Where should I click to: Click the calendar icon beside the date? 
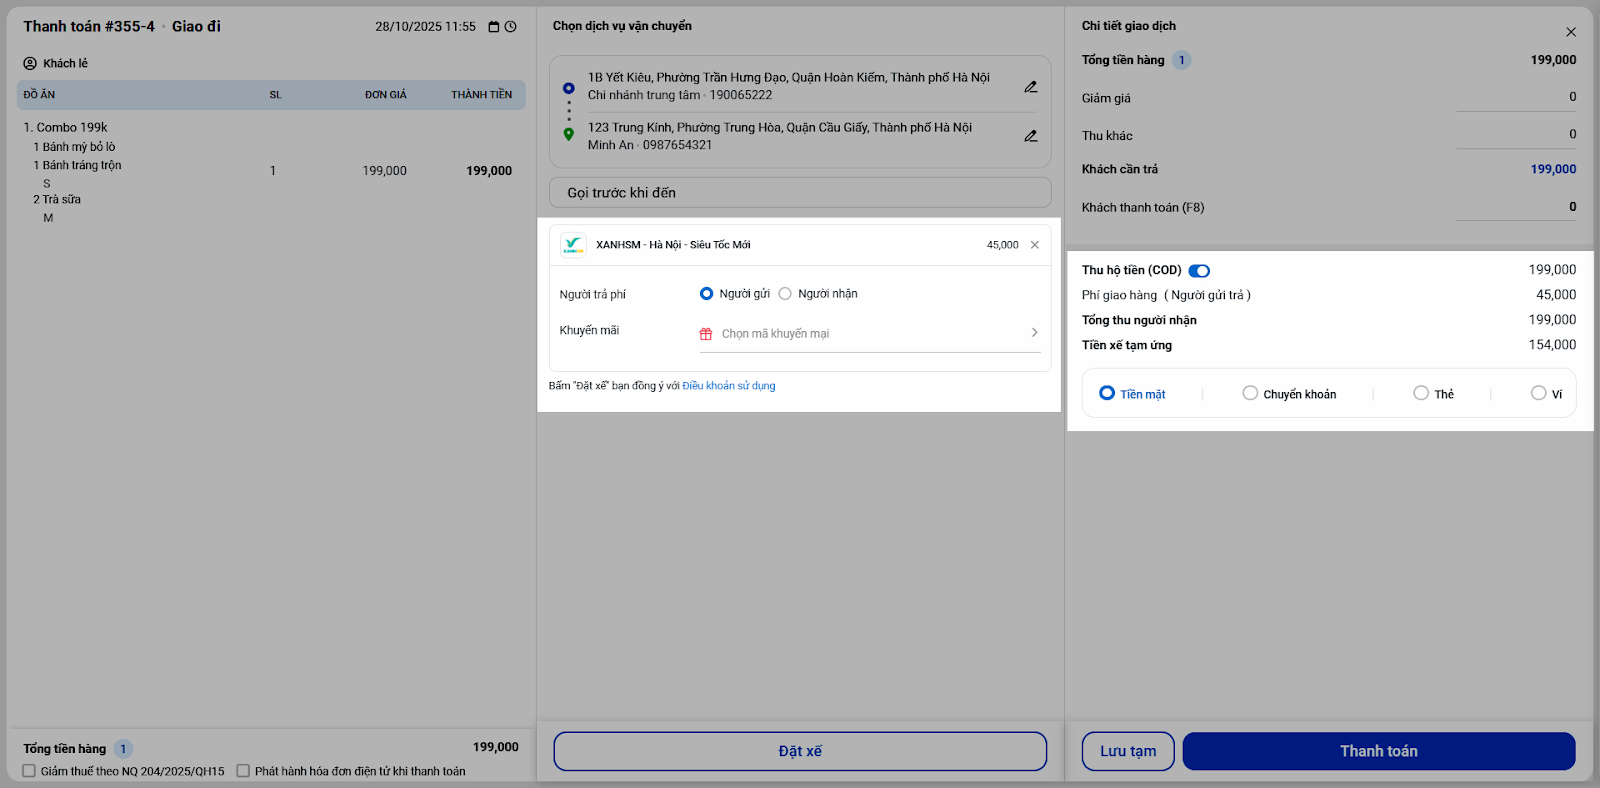coord(493,27)
